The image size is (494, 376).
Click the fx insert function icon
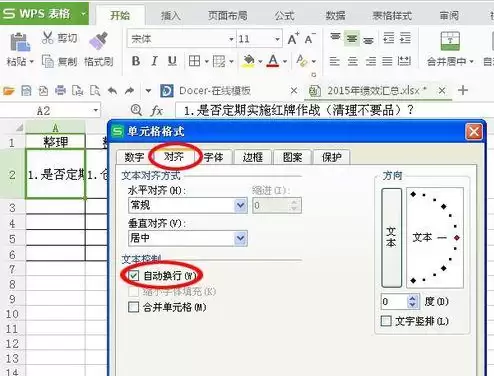coord(157,110)
